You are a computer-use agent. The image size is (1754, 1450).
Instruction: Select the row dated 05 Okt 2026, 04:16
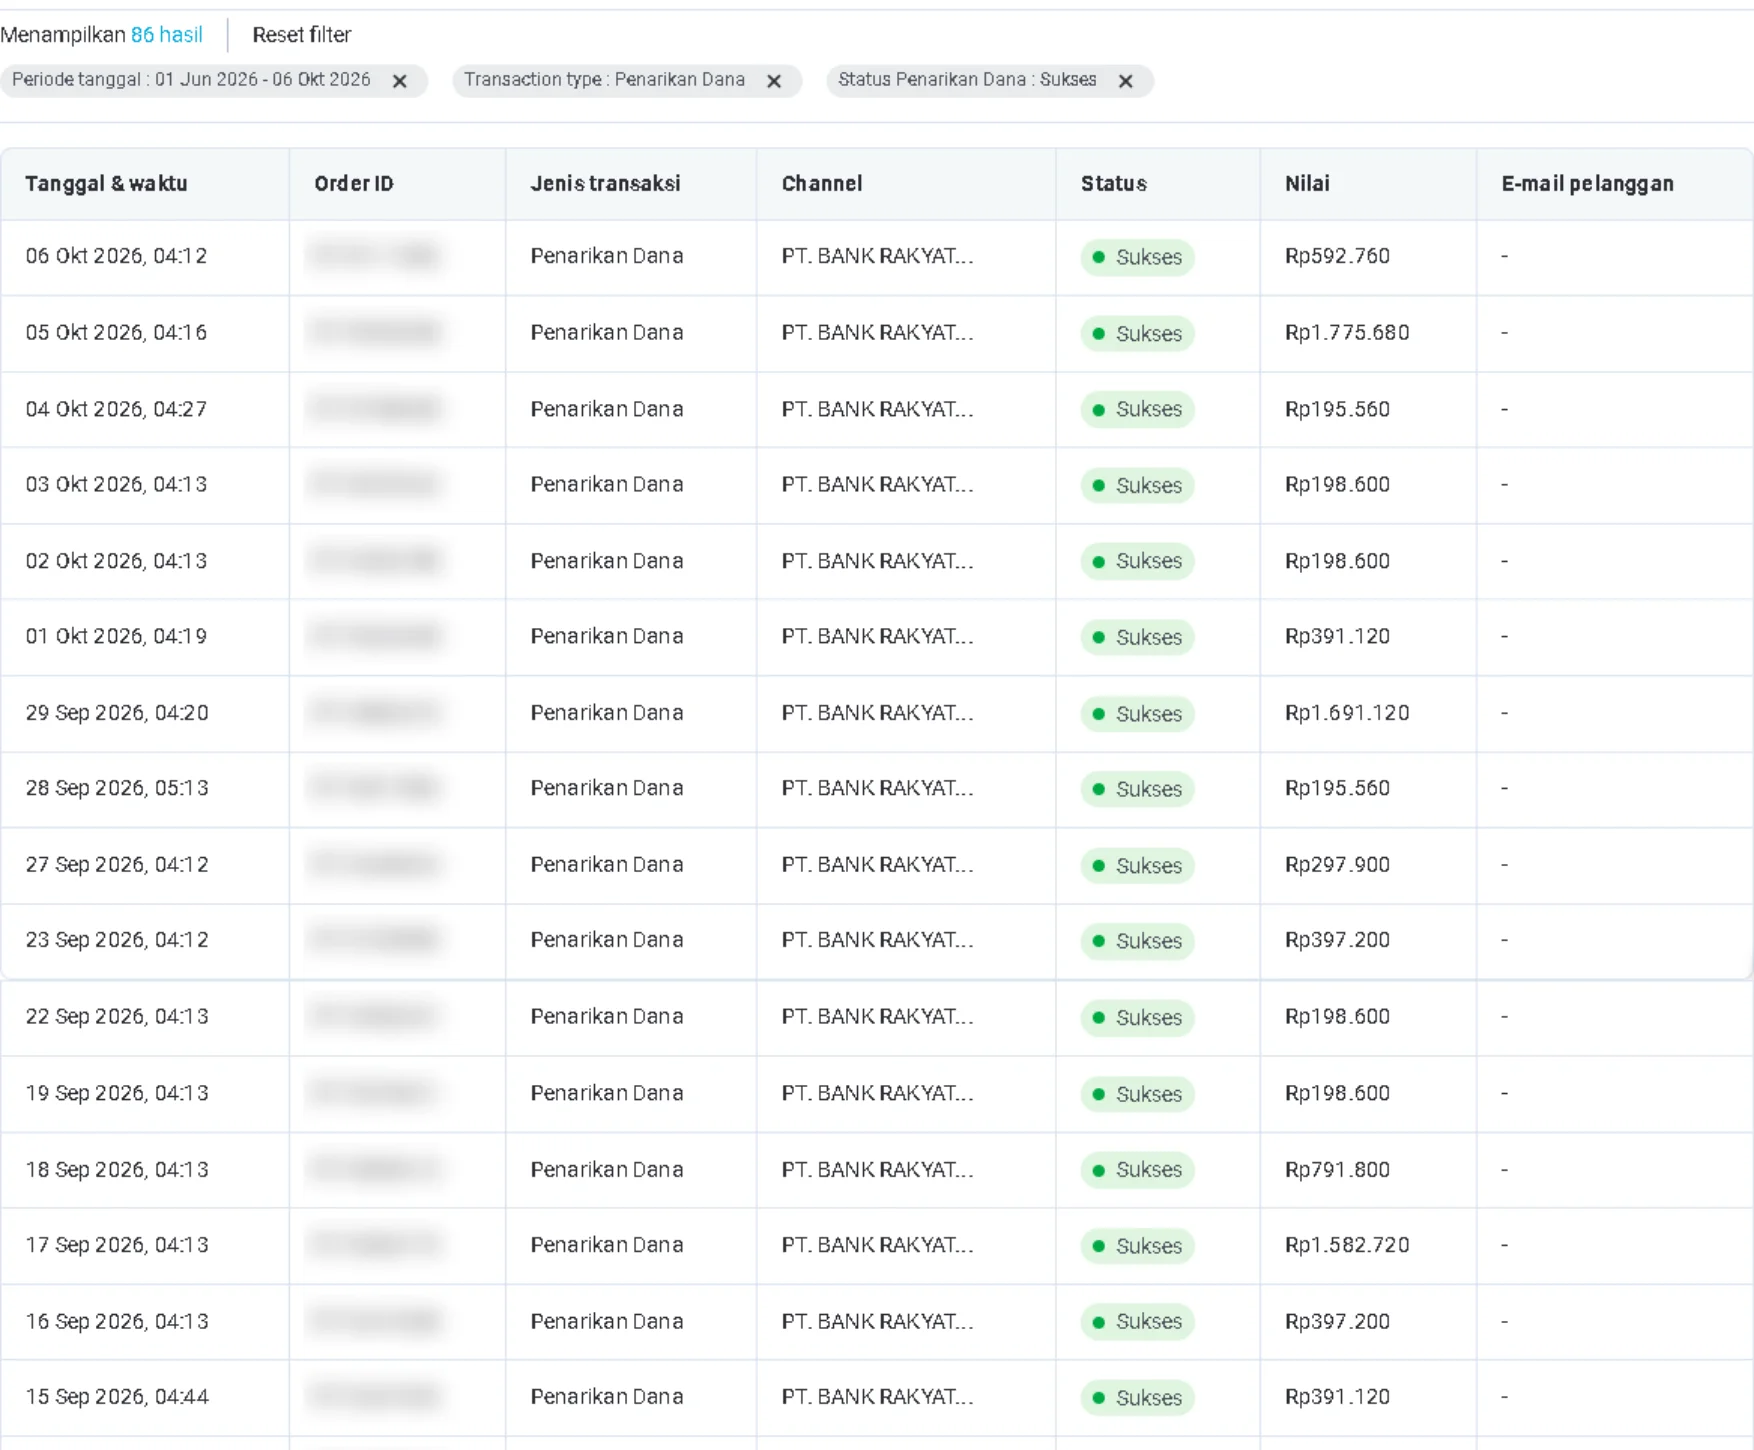point(876,333)
